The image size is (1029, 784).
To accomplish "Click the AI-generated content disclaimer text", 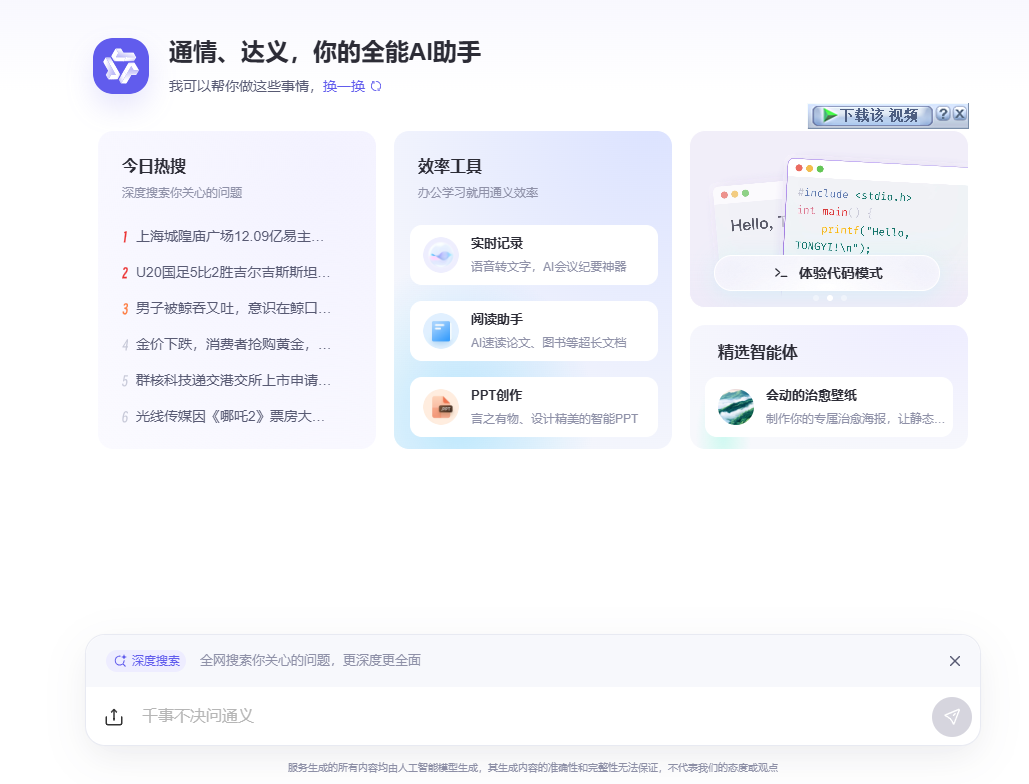I will tap(533, 768).
